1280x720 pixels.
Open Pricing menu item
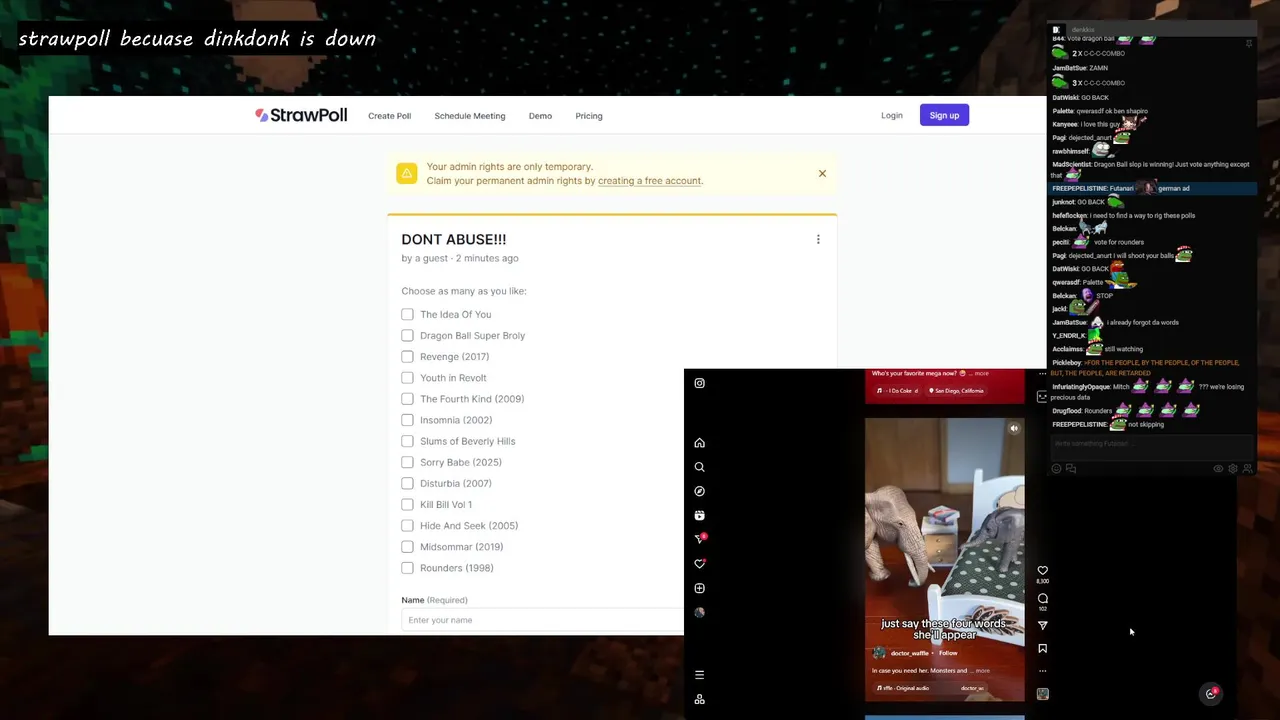click(x=589, y=116)
